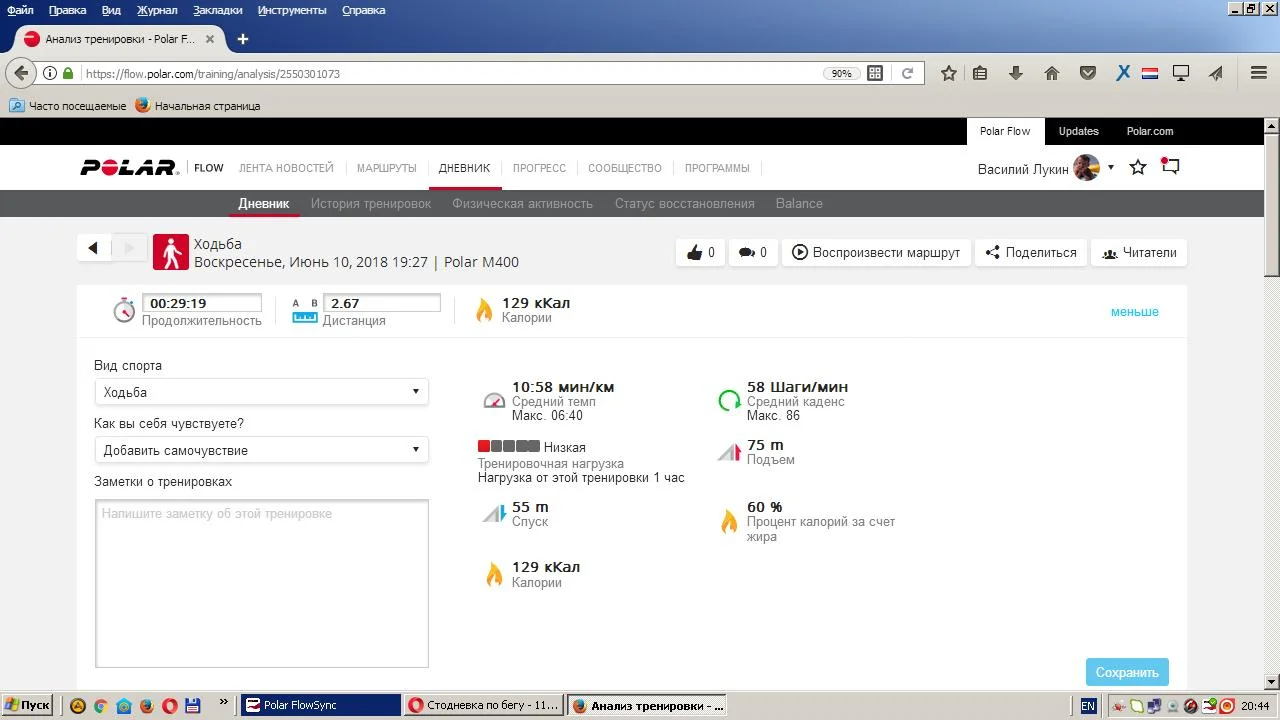1280x720 pixels.
Task: Click Начальная страница bookmark
Action: [x=197, y=105]
